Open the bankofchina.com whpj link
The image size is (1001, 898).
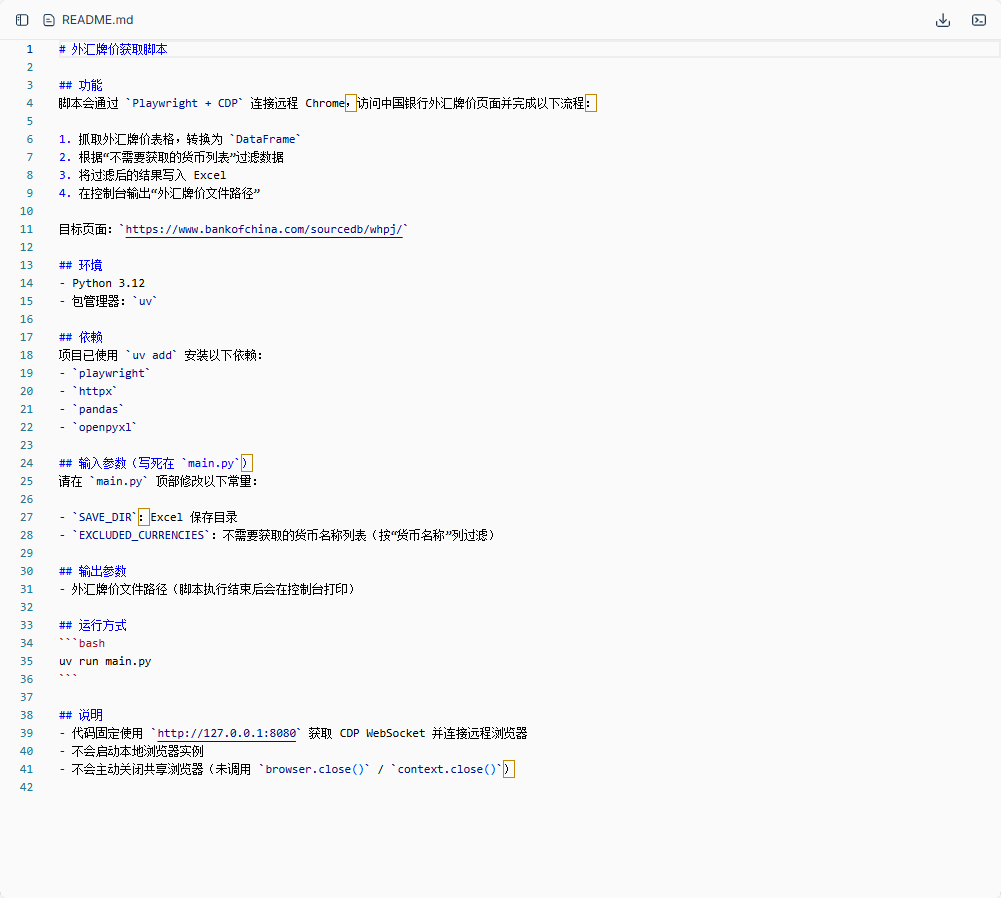coord(264,229)
